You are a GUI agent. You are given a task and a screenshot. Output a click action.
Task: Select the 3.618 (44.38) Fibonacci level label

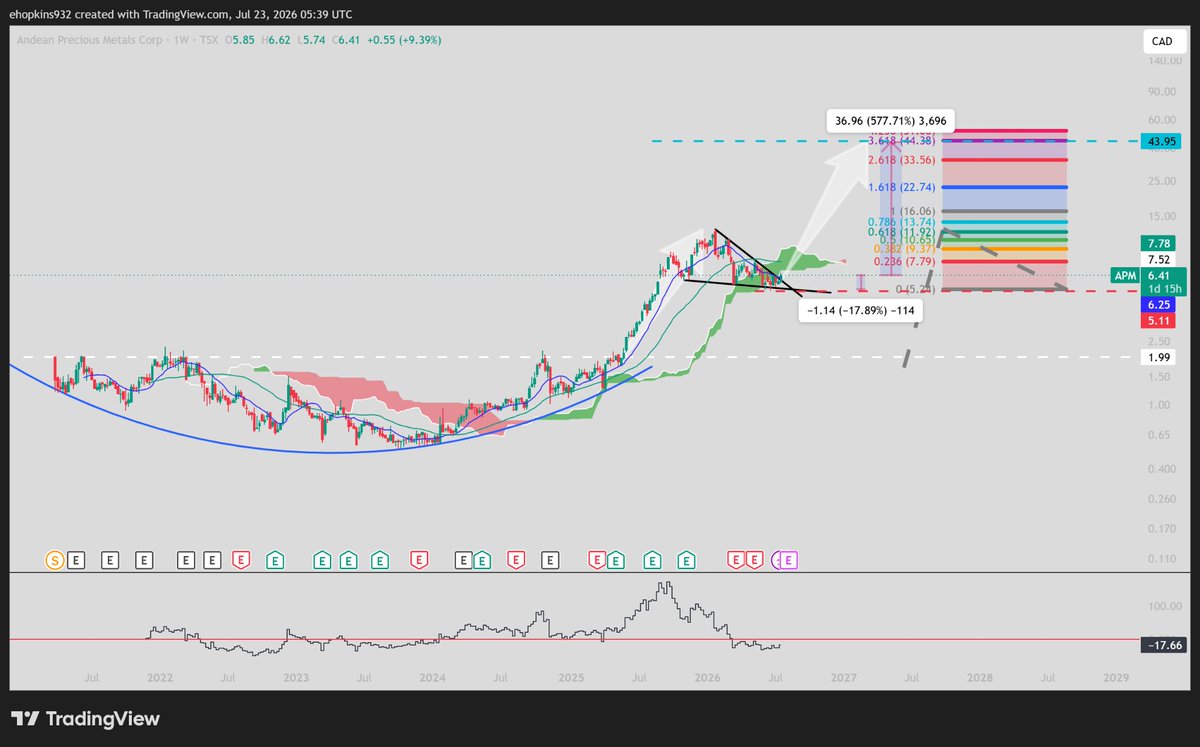pos(901,141)
